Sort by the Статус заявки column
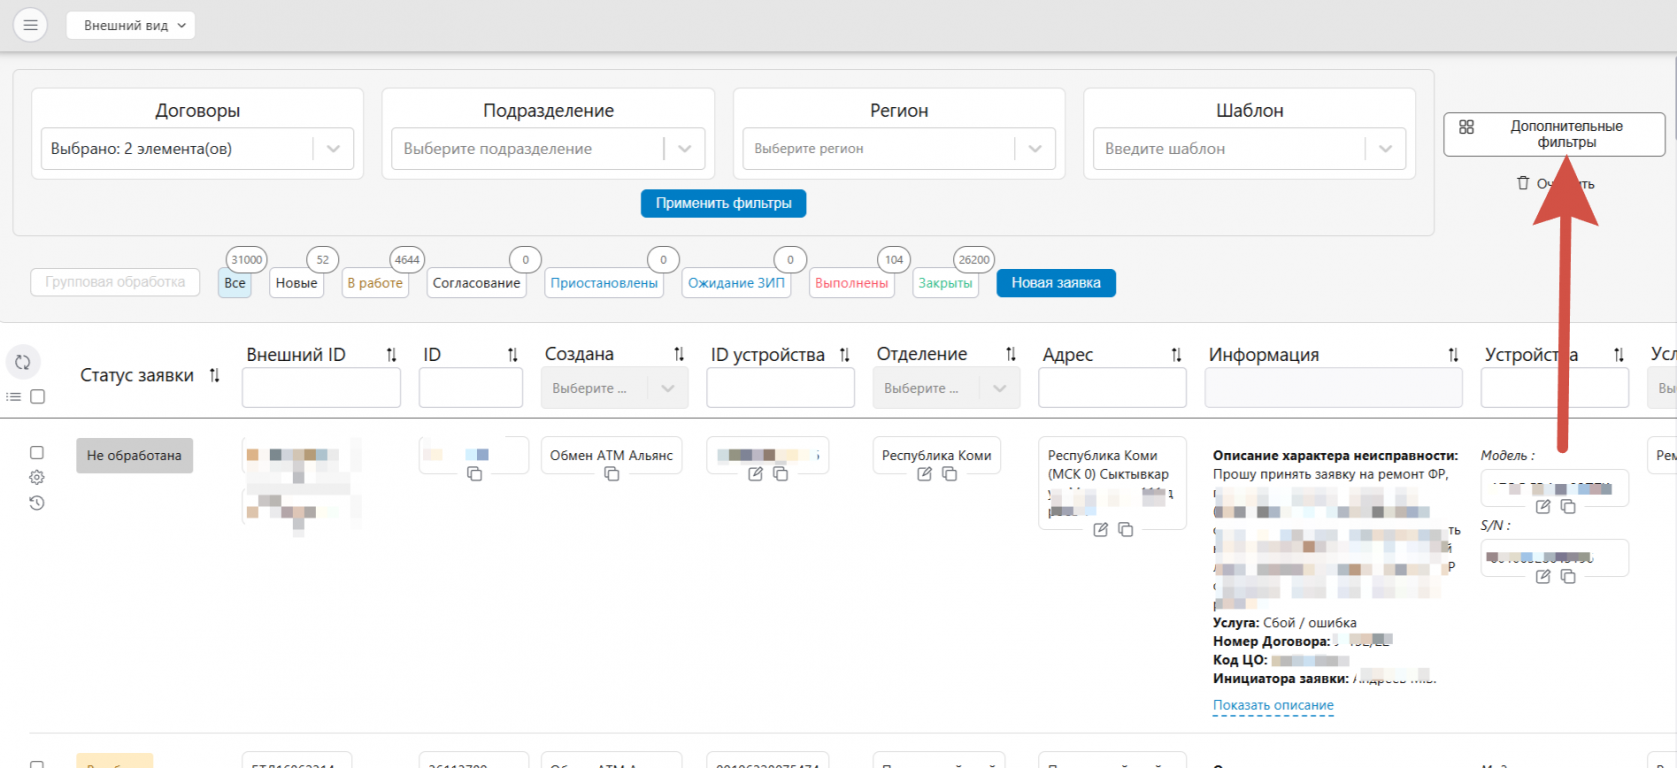This screenshot has width=1677, height=768. 214,376
